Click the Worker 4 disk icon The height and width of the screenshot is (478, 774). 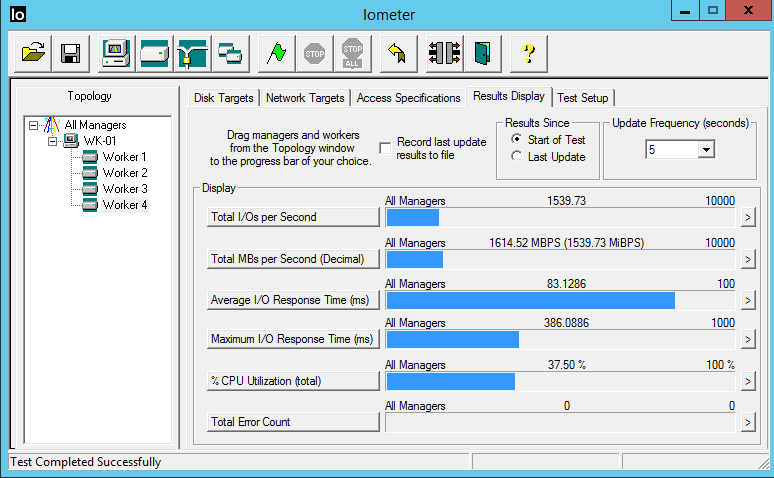(90, 204)
